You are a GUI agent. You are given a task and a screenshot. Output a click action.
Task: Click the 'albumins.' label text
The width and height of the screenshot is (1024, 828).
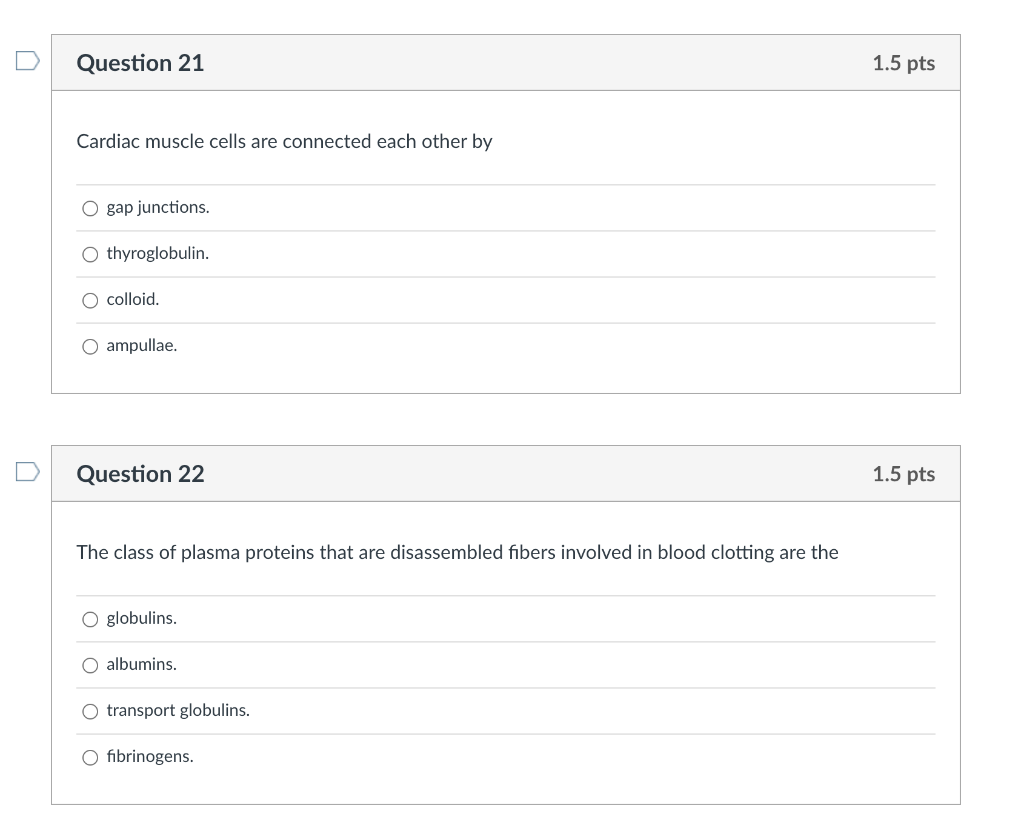coord(142,664)
